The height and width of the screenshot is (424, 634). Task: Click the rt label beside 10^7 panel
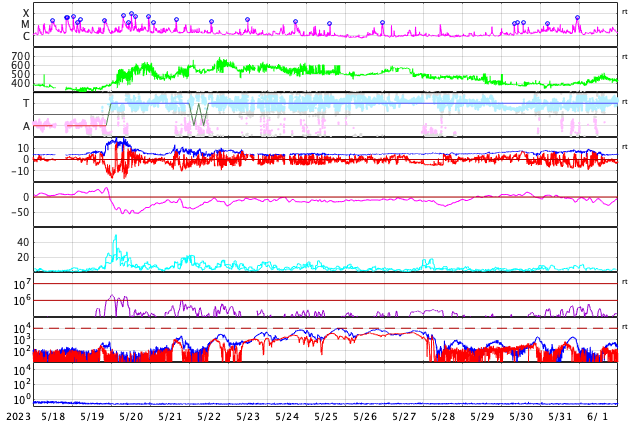625,282
